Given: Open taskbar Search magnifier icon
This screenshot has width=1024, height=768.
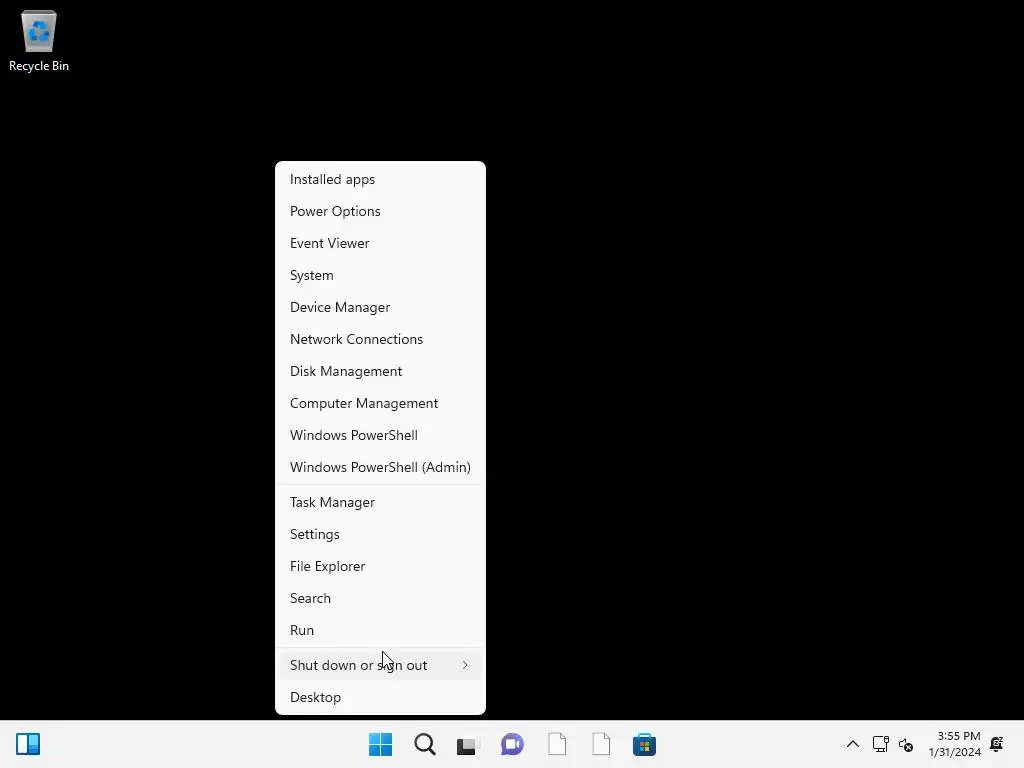Looking at the screenshot, I should point(424,744).
